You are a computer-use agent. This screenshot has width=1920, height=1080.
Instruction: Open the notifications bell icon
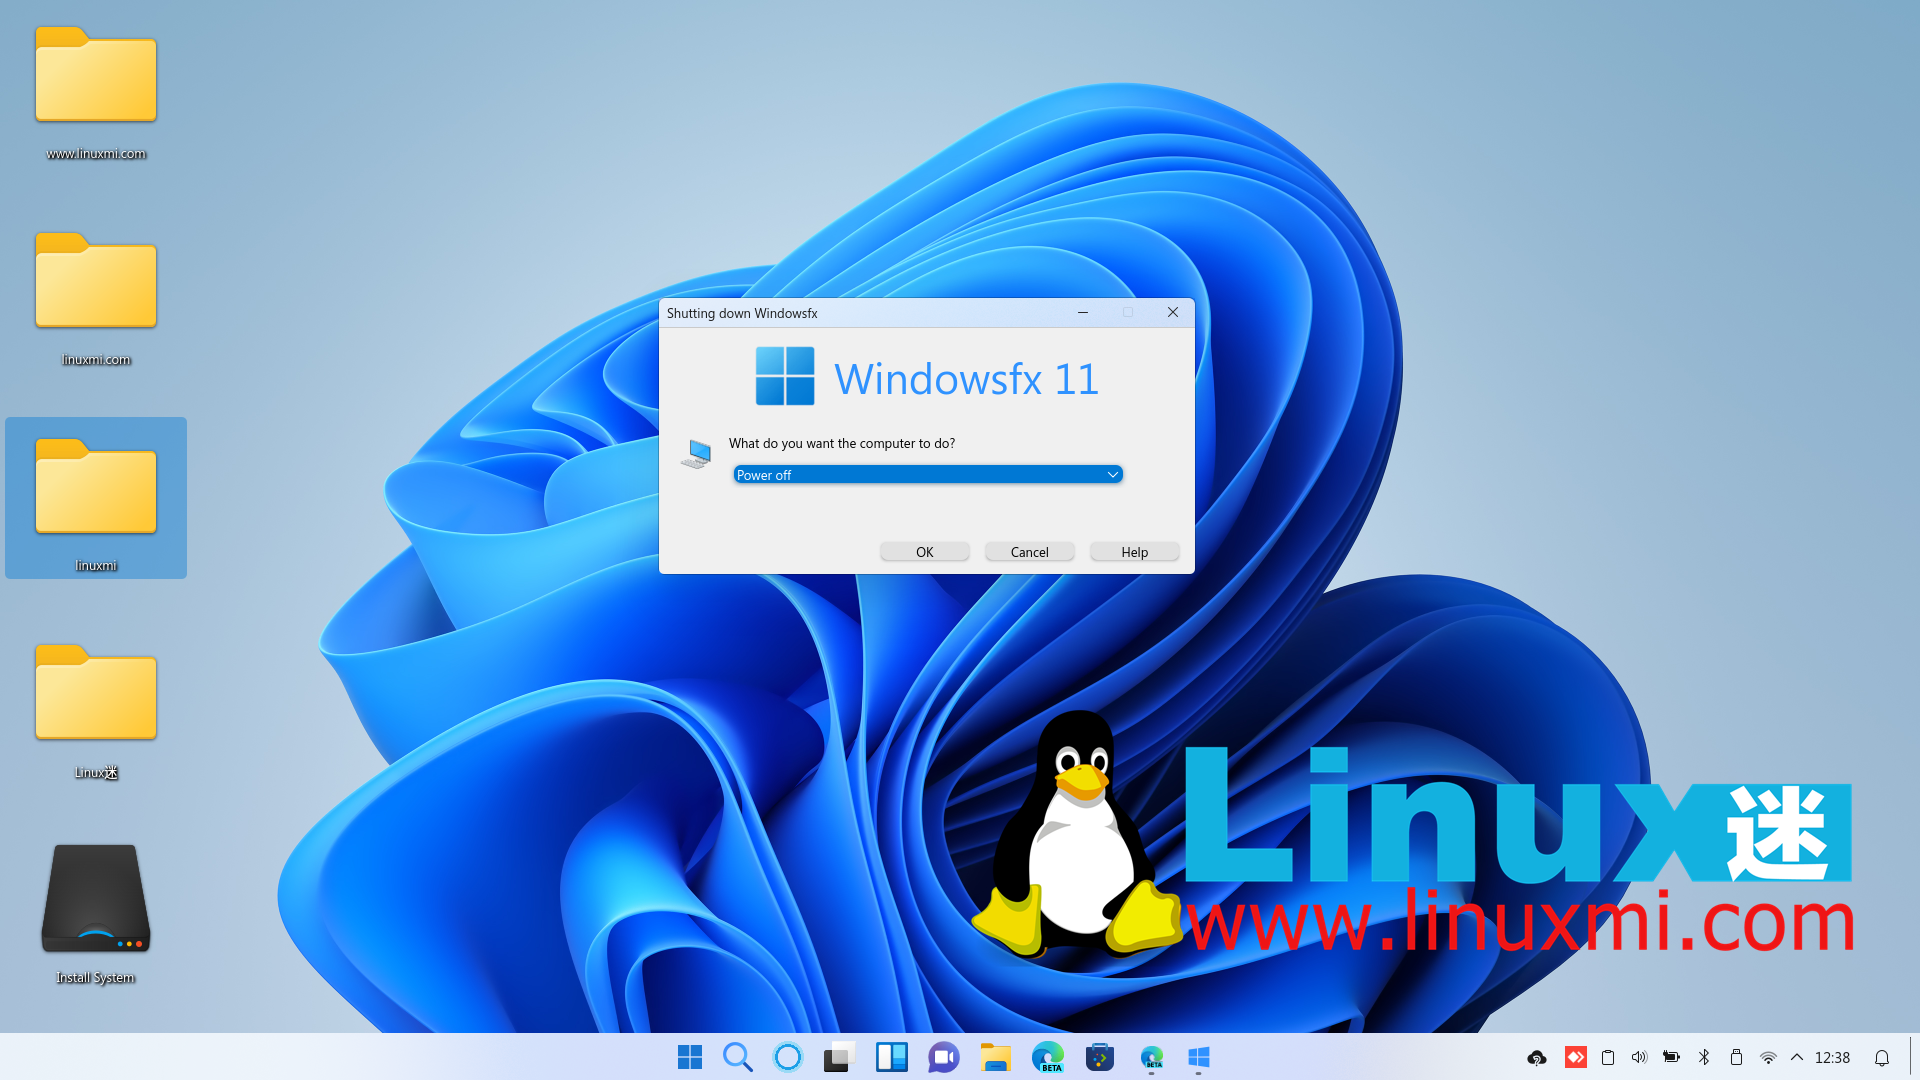coord(1882,1057)
